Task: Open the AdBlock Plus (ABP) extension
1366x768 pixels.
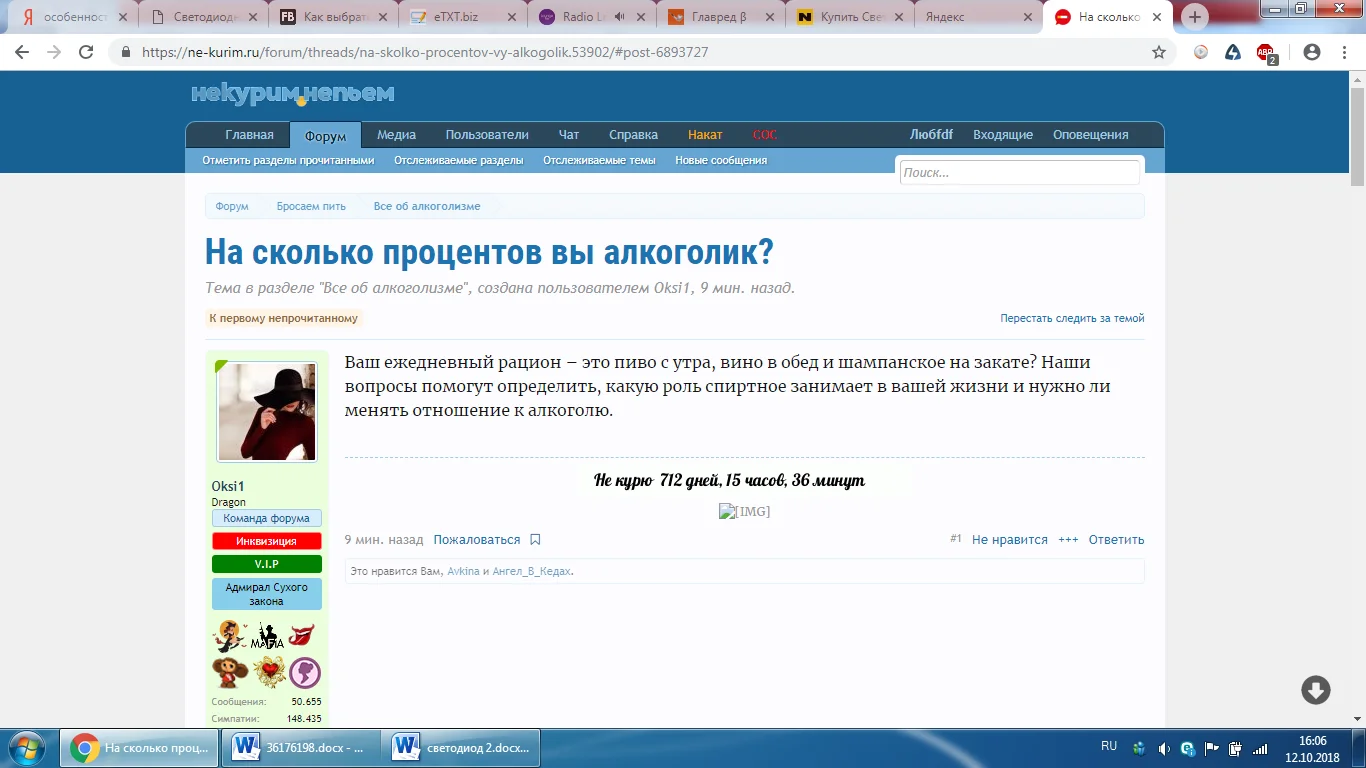Action: point(1266,53)
